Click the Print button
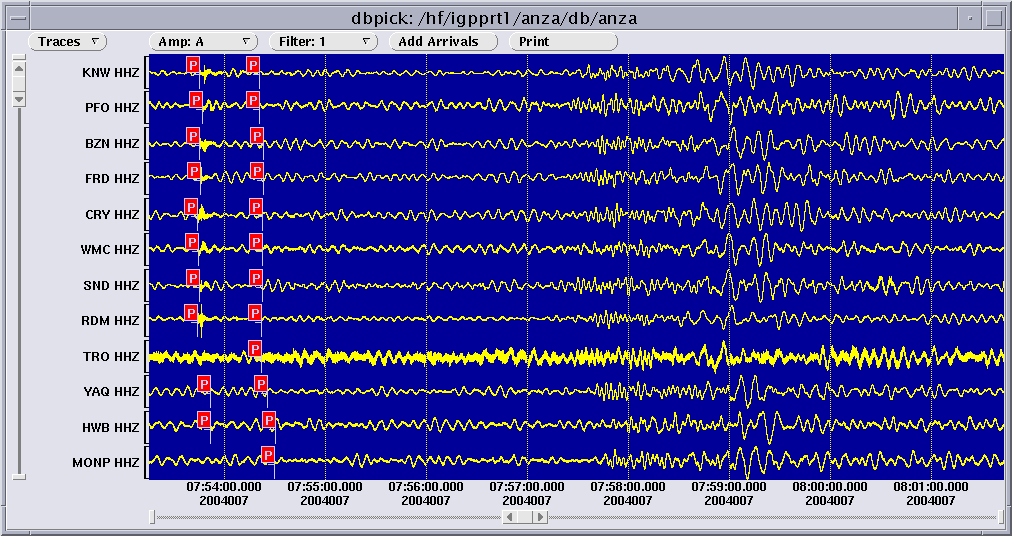Viewport: 1012px width, 536px height. click(x=563, y=41)
